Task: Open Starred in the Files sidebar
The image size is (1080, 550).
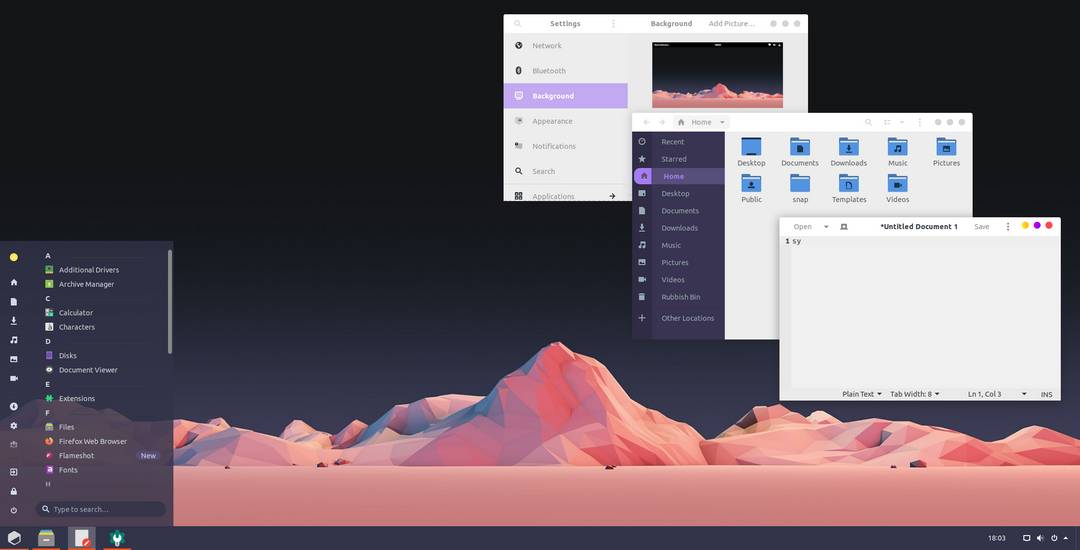Action: click(x=679, y=159)
